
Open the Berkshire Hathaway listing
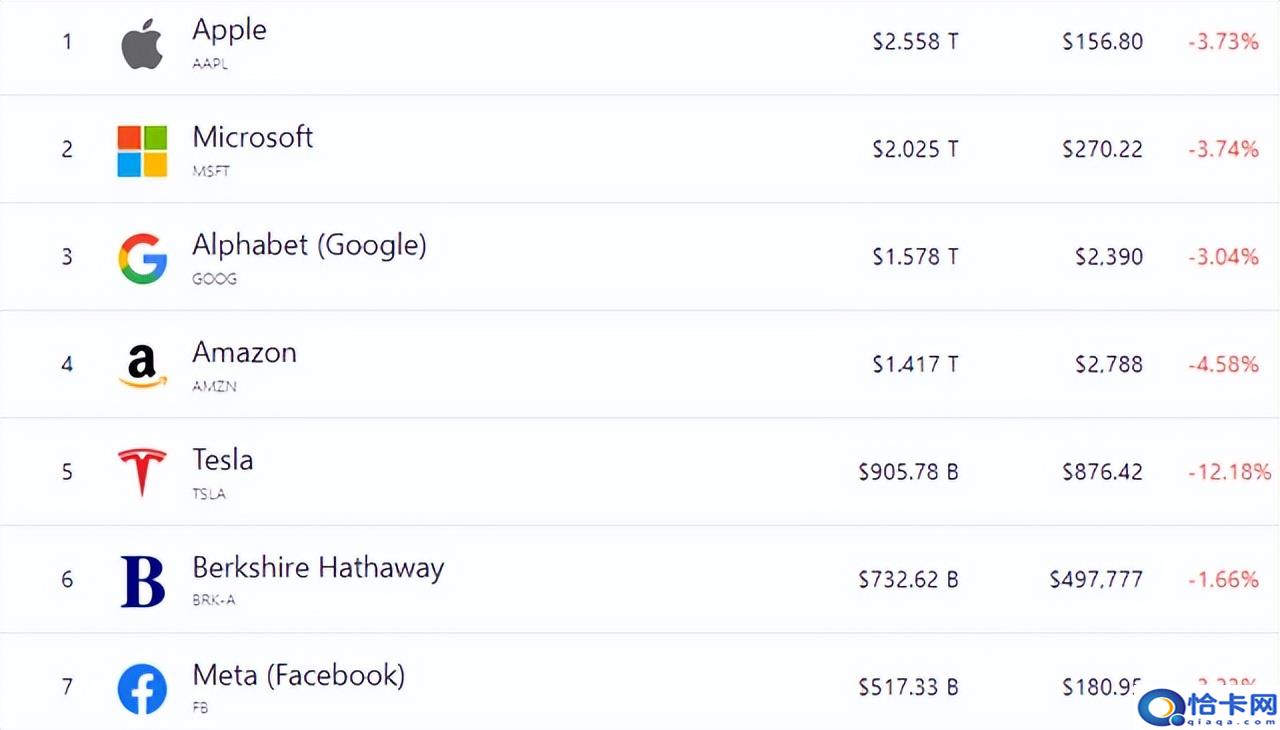pos(318,567)
